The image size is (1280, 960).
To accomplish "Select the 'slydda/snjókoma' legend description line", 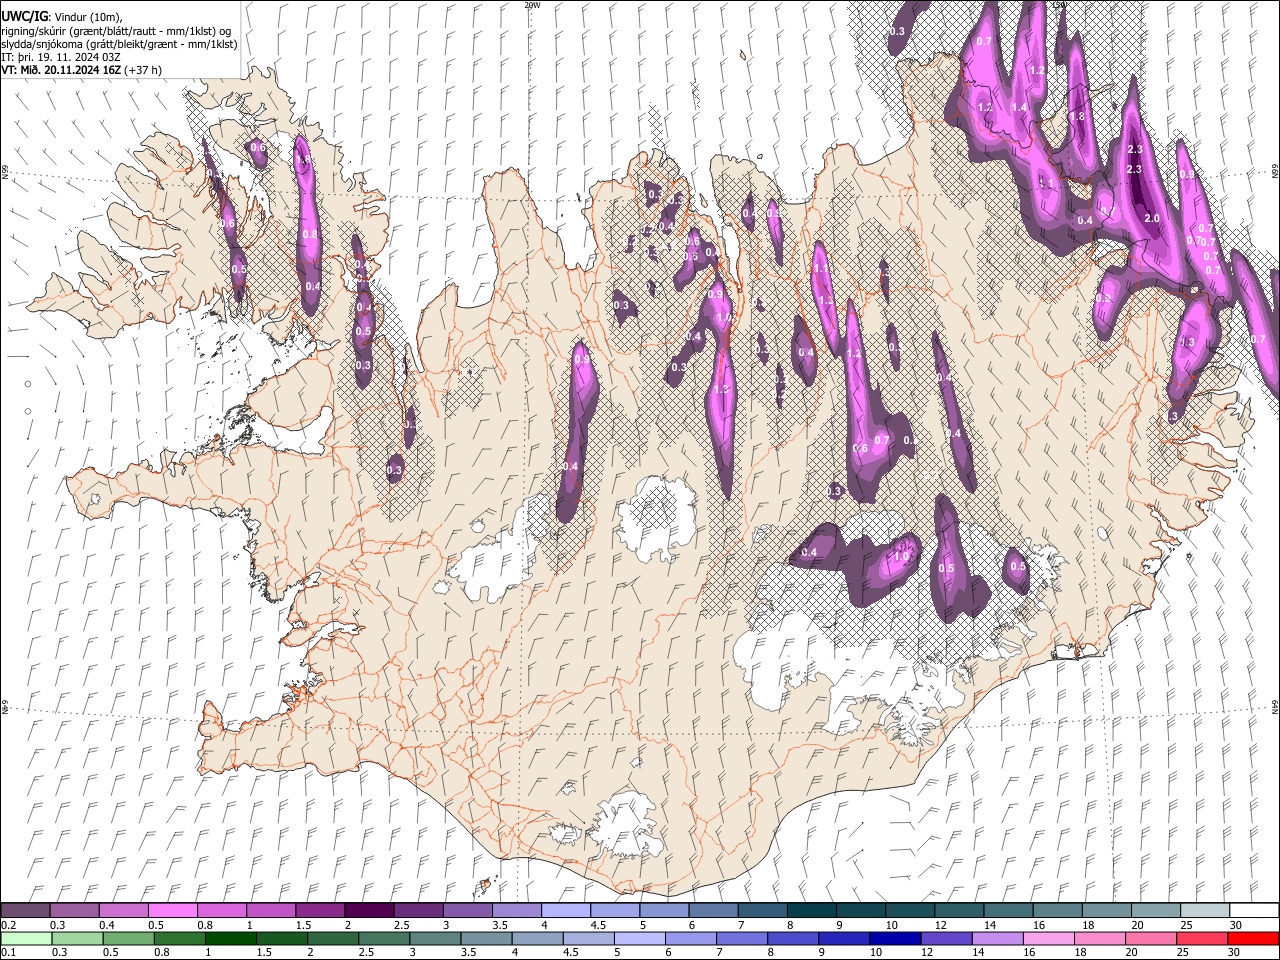I will tap(119, 44).
